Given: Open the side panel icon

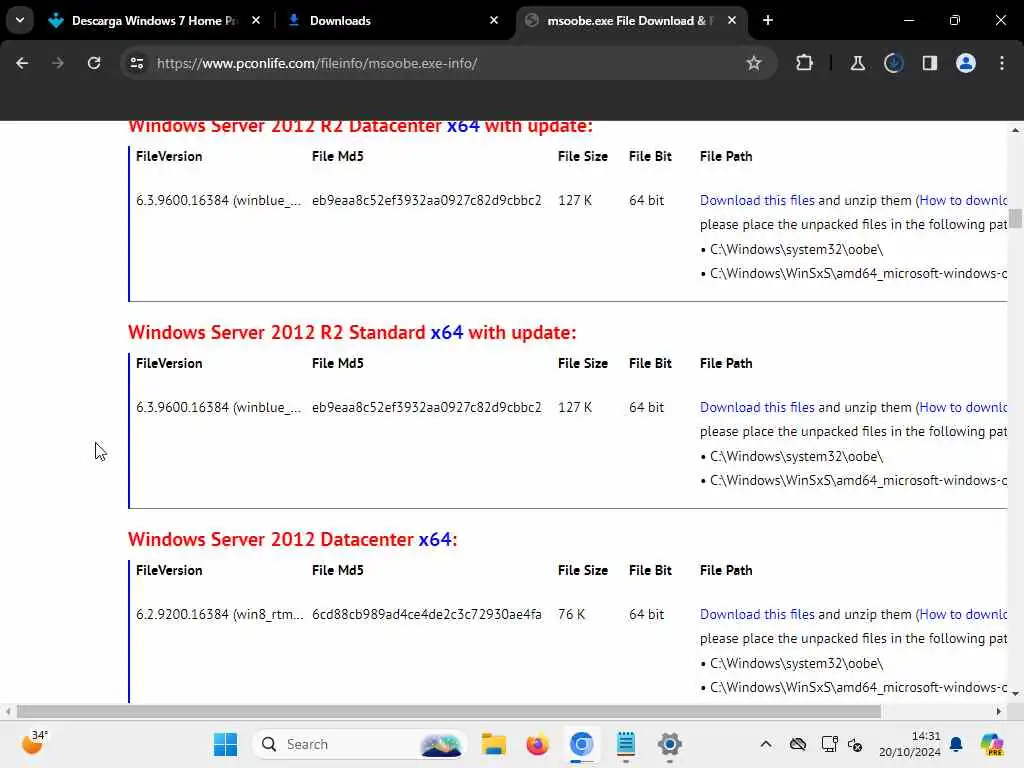Looking at the screenshot, I should [x=929, y=63].
